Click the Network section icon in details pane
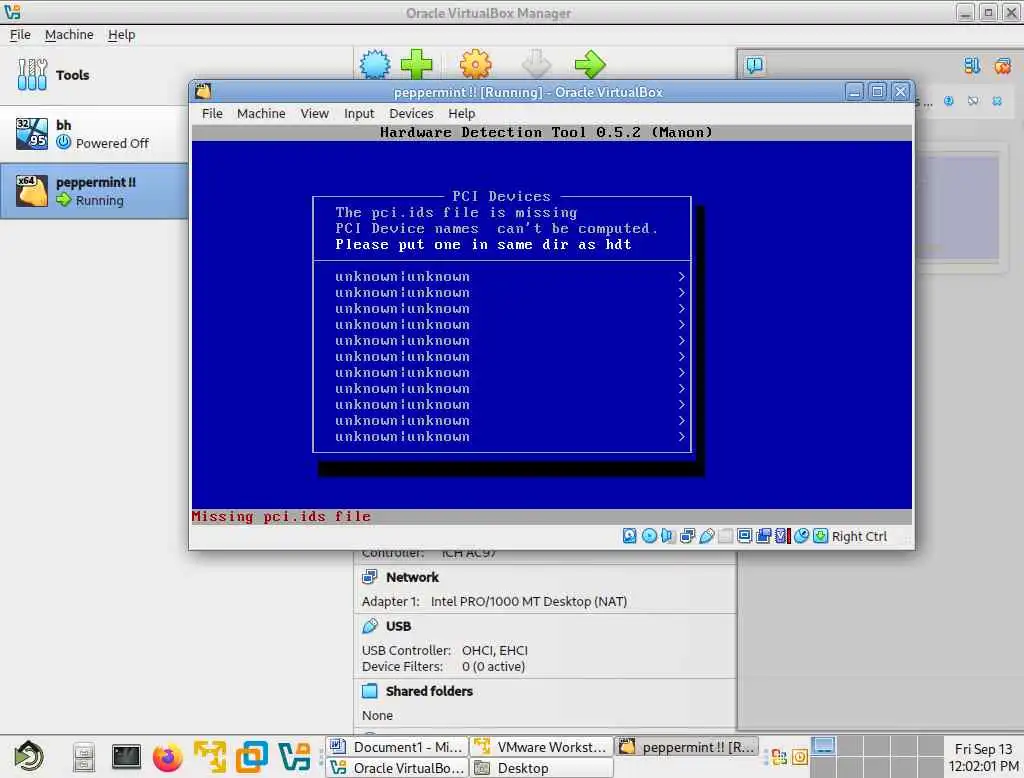The width and height of the screenshot is (1024, 778). click(370, 577)
